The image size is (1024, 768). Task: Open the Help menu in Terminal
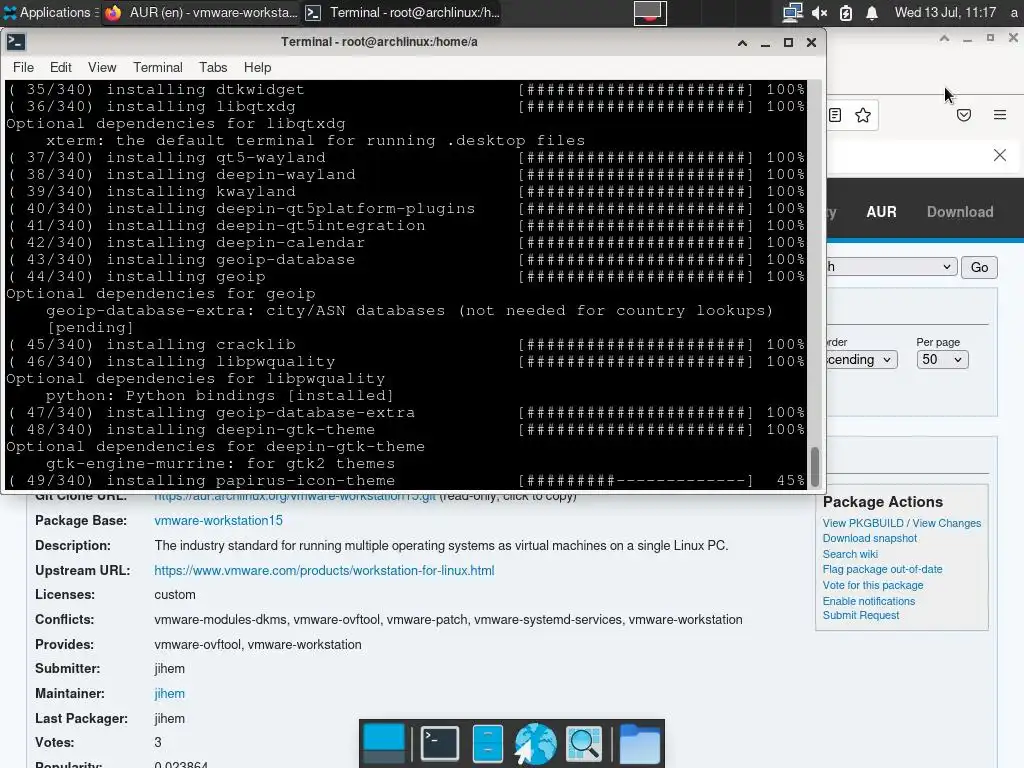click(x=257, y=67)
